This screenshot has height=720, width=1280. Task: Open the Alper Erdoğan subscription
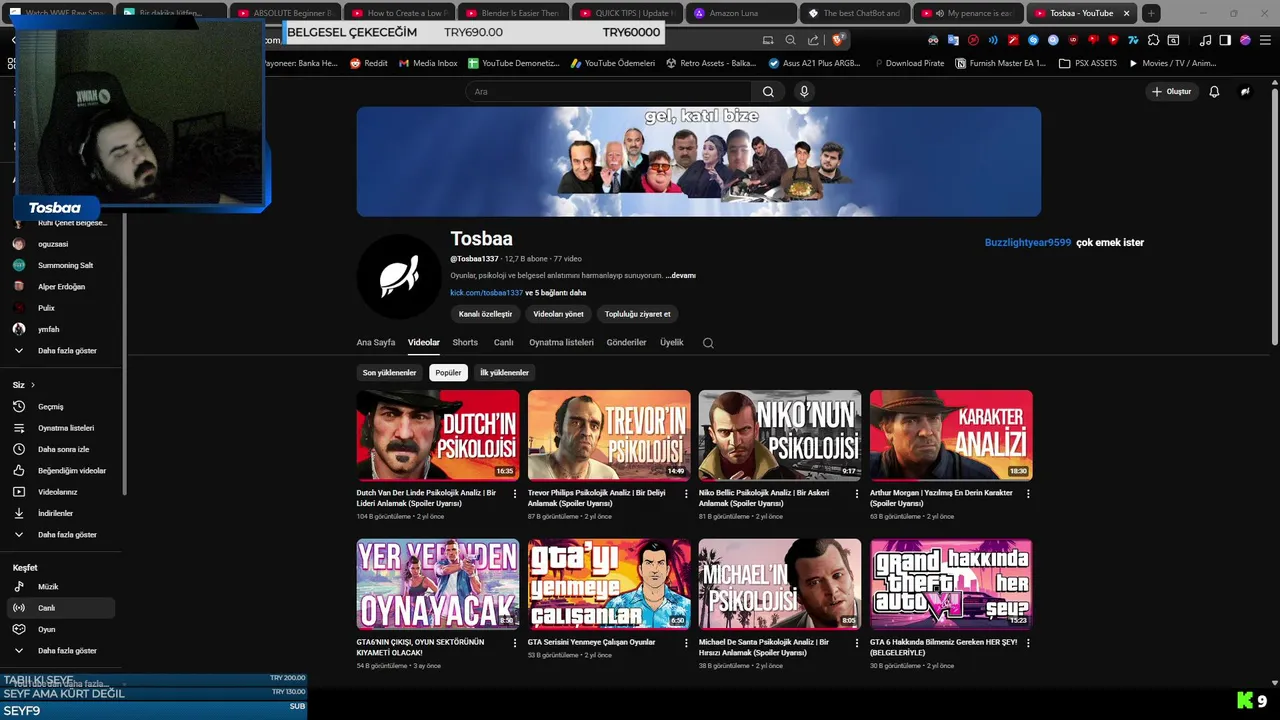(x=62, y=287)
